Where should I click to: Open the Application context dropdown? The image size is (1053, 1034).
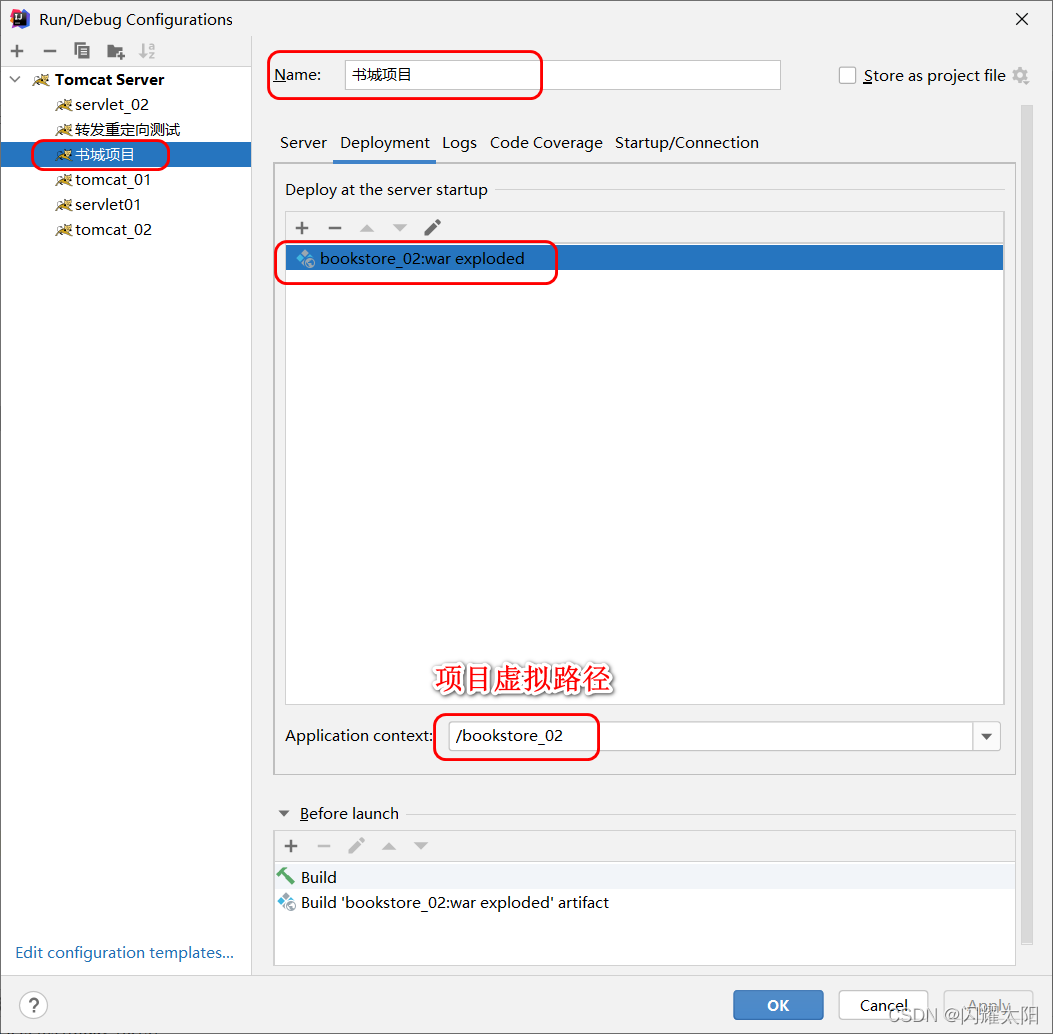click(x=987, y=737)
